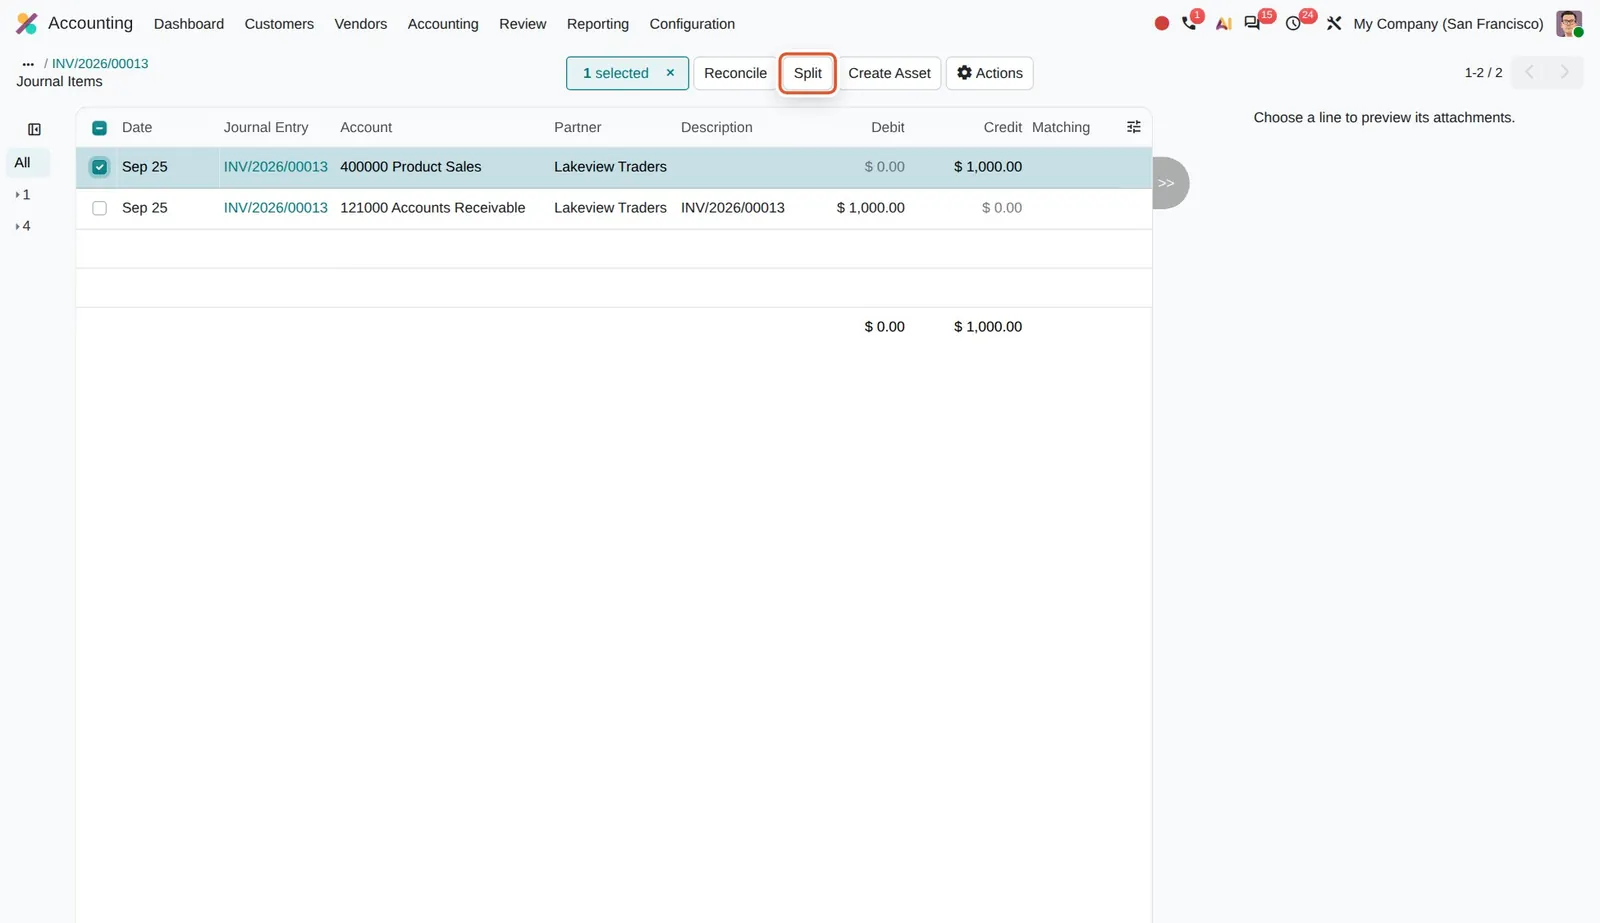This screenshot has height=923, width=1600.
Task: Sort by the Credit column header
Action: 1002,127
